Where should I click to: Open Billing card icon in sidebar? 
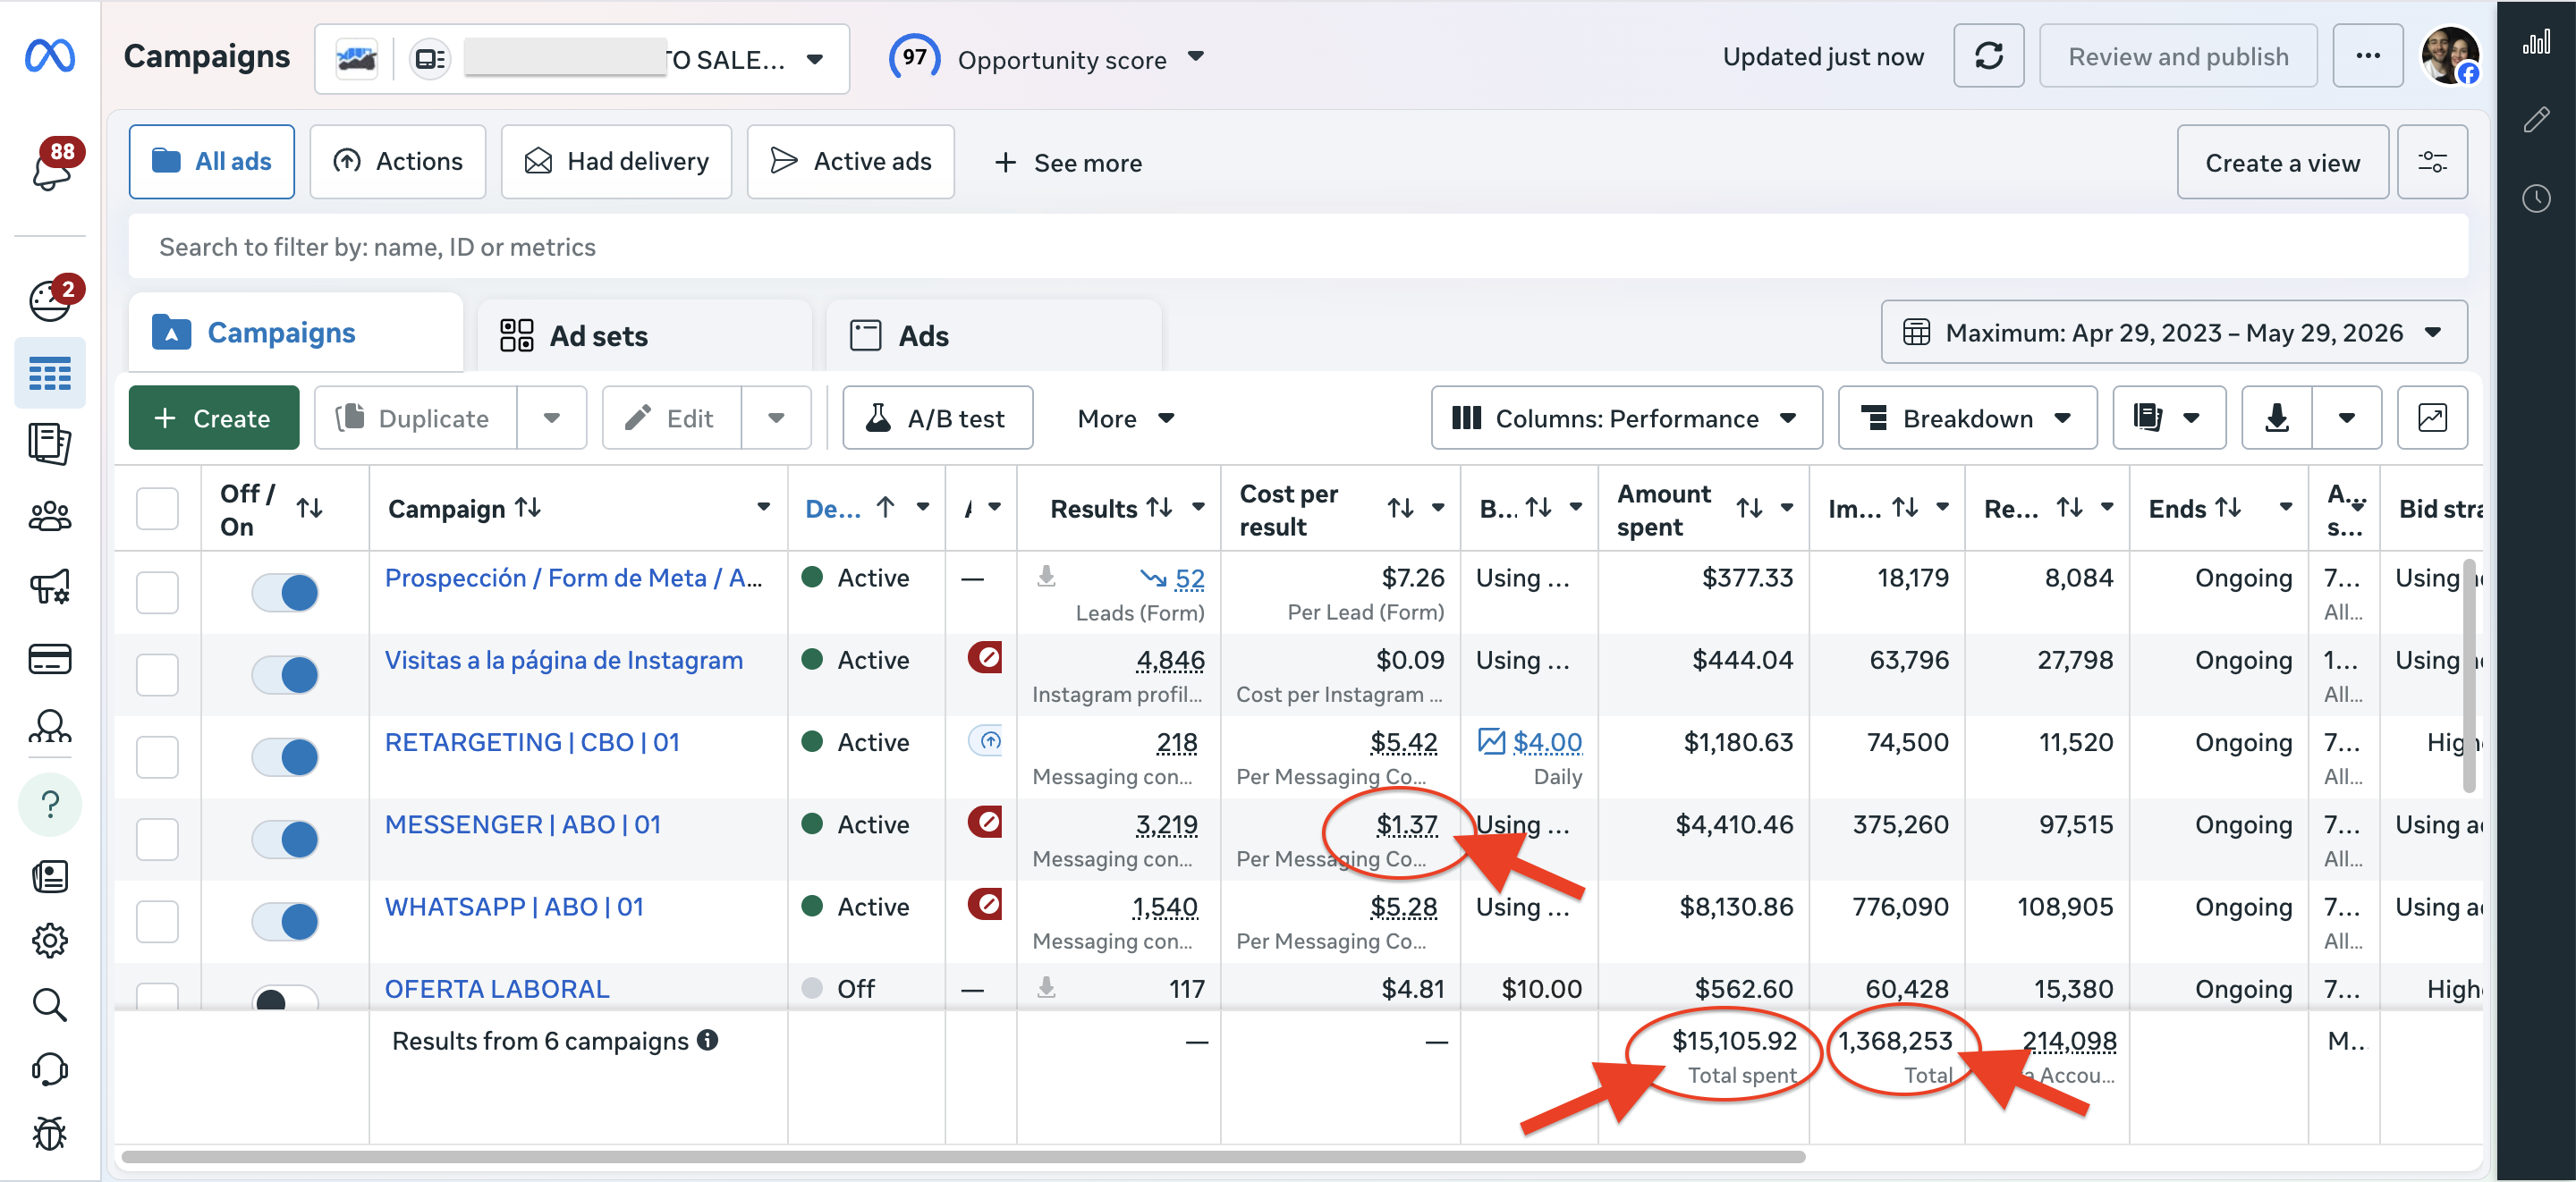[x=50, y=659]
